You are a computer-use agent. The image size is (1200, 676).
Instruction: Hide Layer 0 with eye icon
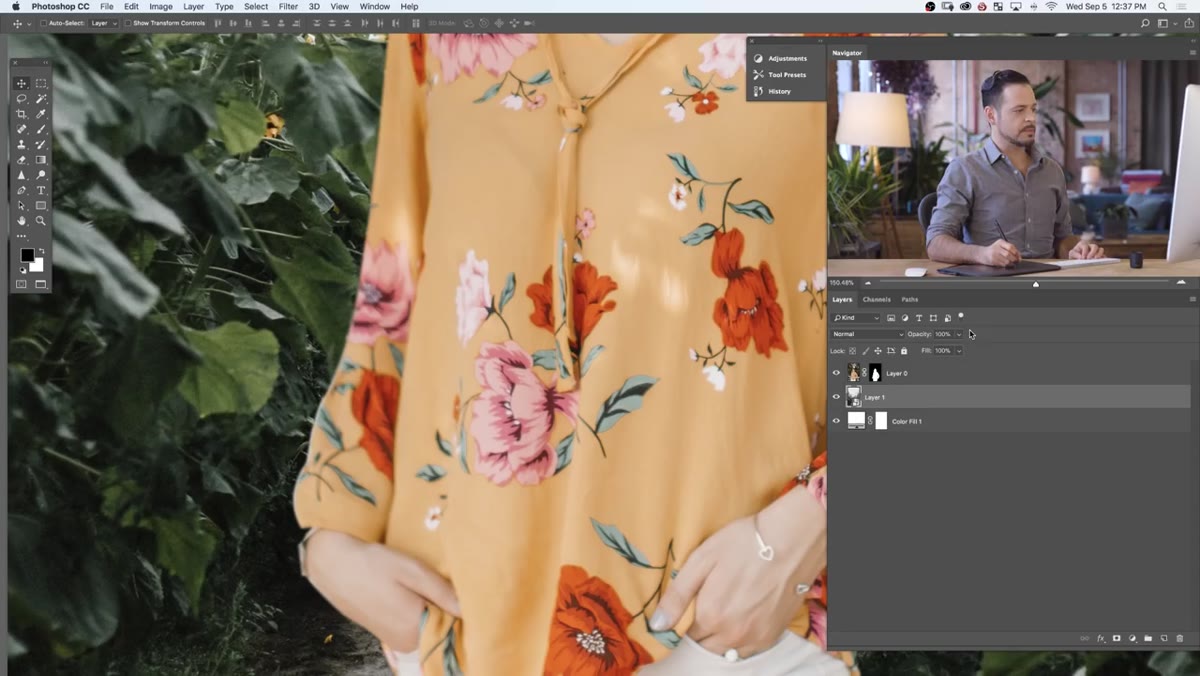click(837, 373)
